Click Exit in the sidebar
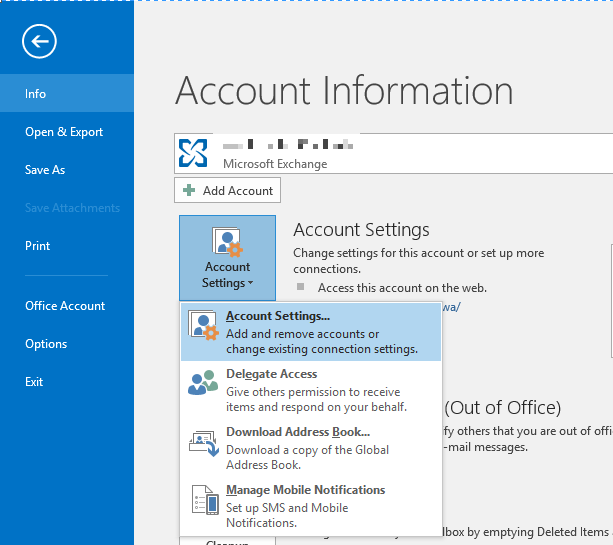613x545 pixels. [67, 382]
